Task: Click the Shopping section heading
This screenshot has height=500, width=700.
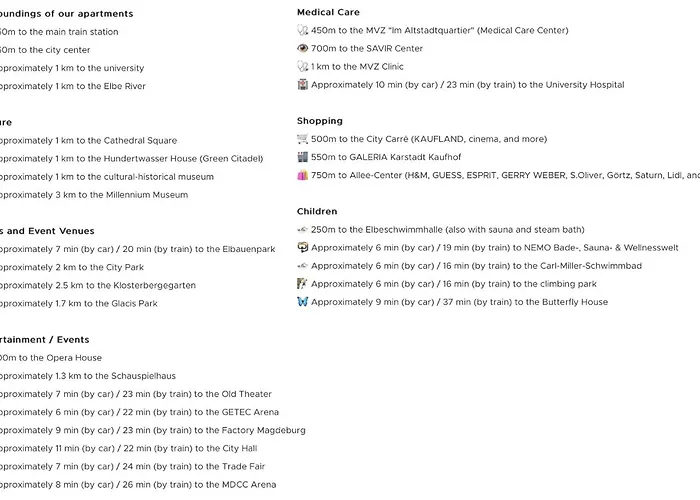Action: 320,121
